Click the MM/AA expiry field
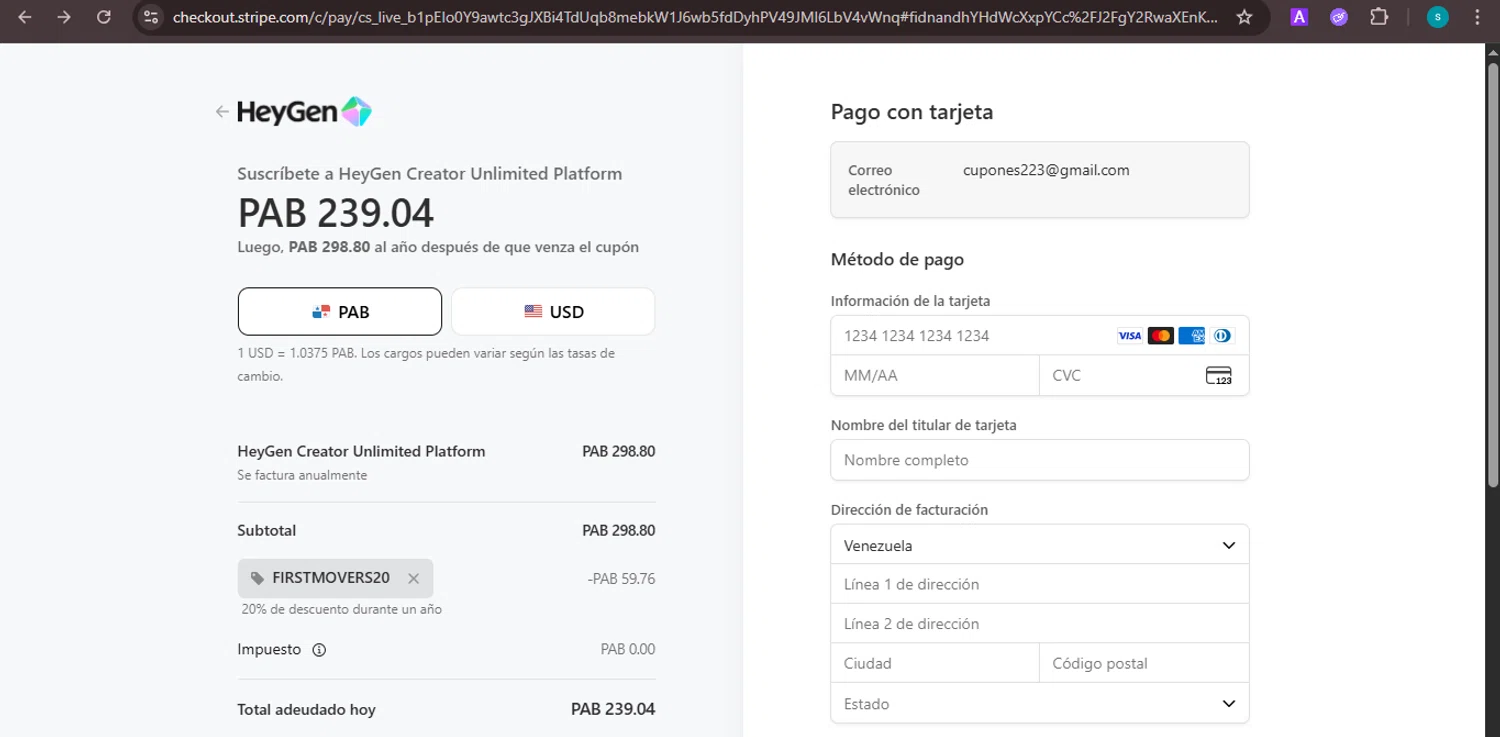1500x737 pixels. pyautogui.click(x=935, y=376)
